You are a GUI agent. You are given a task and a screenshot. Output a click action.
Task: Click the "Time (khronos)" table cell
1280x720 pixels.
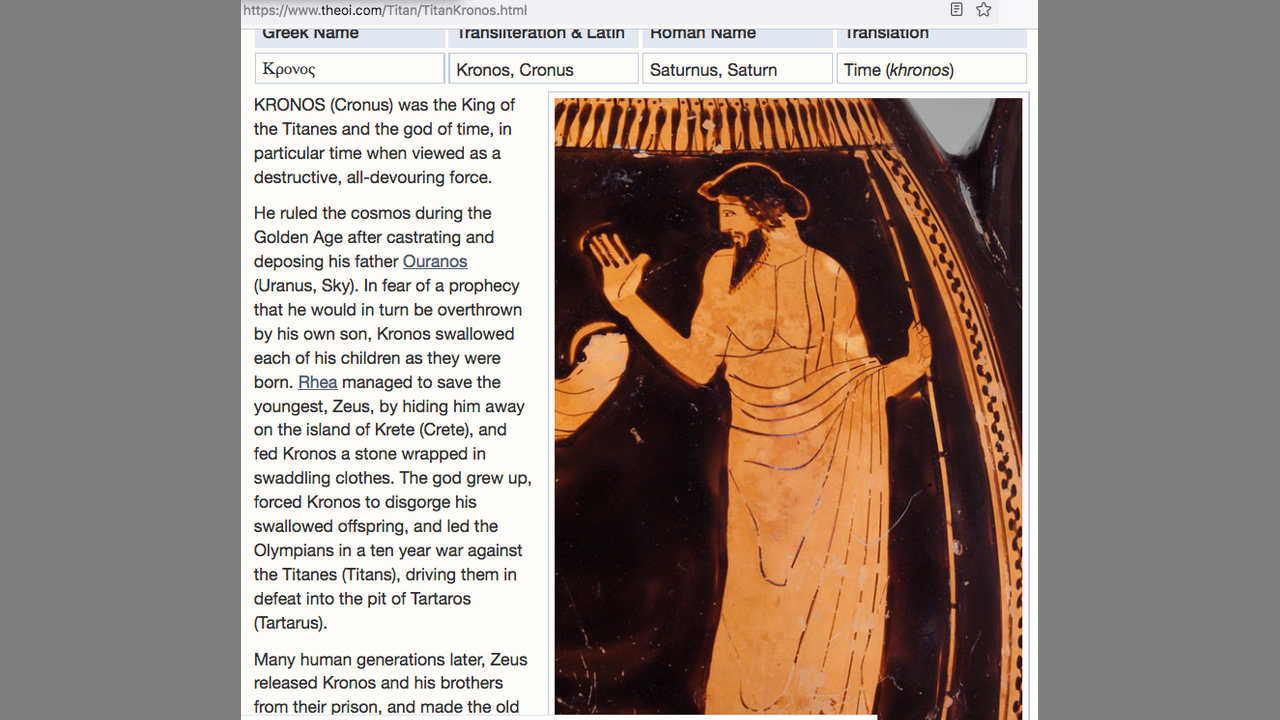point(931,69)
